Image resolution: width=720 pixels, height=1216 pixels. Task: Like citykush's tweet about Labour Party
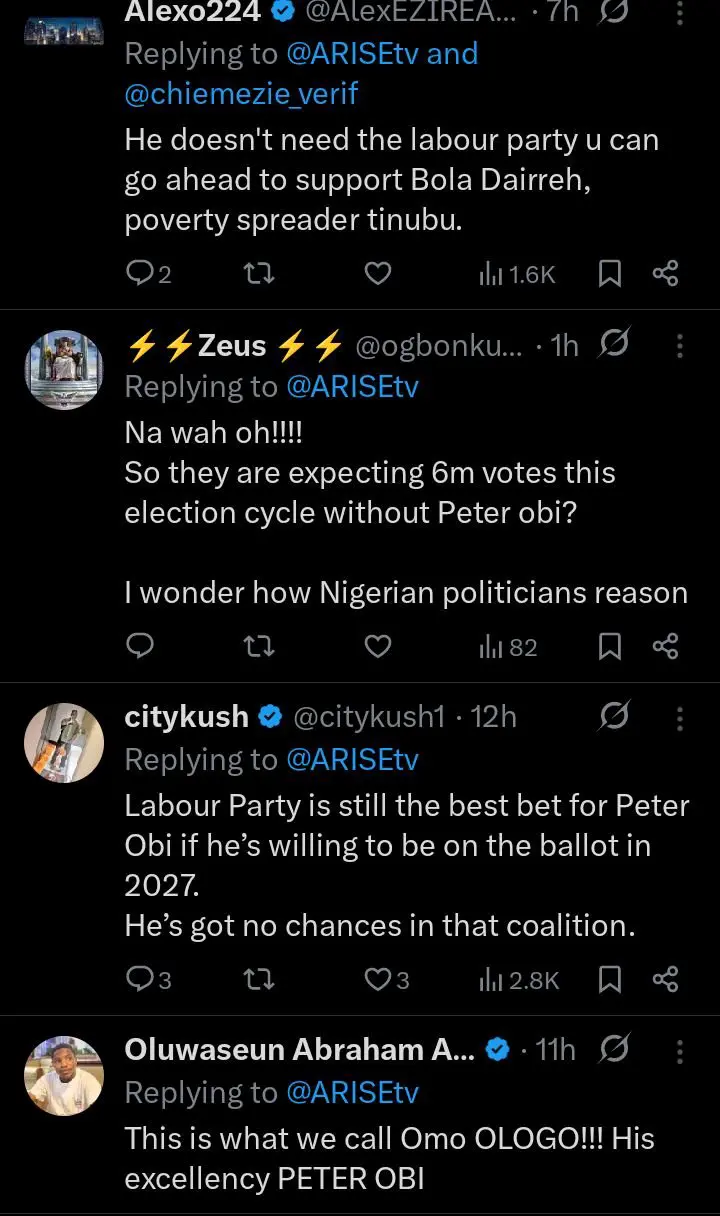[377, 979]
